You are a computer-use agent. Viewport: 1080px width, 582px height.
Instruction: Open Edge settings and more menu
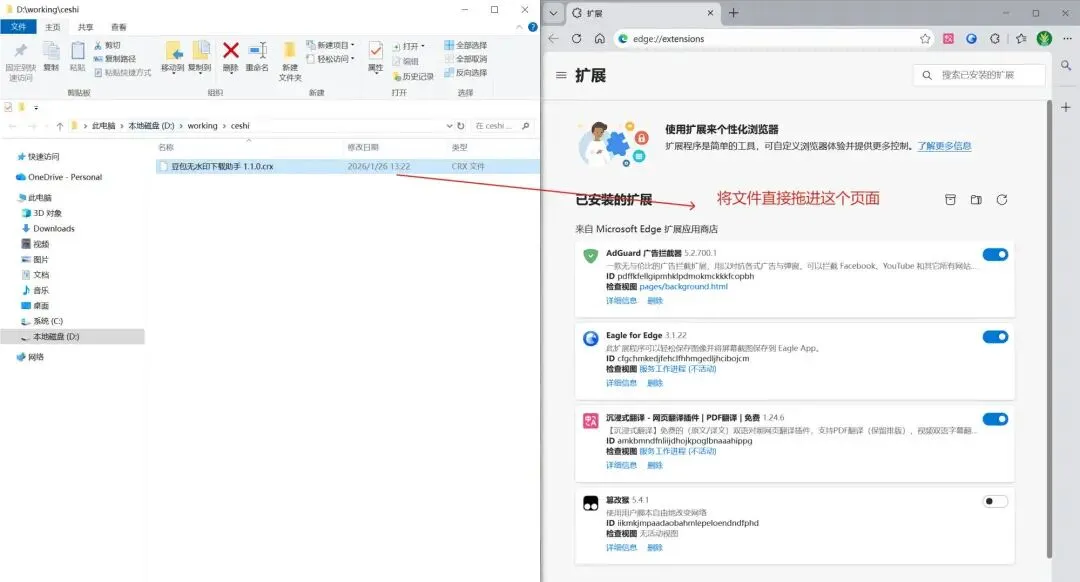(1067, 39)
